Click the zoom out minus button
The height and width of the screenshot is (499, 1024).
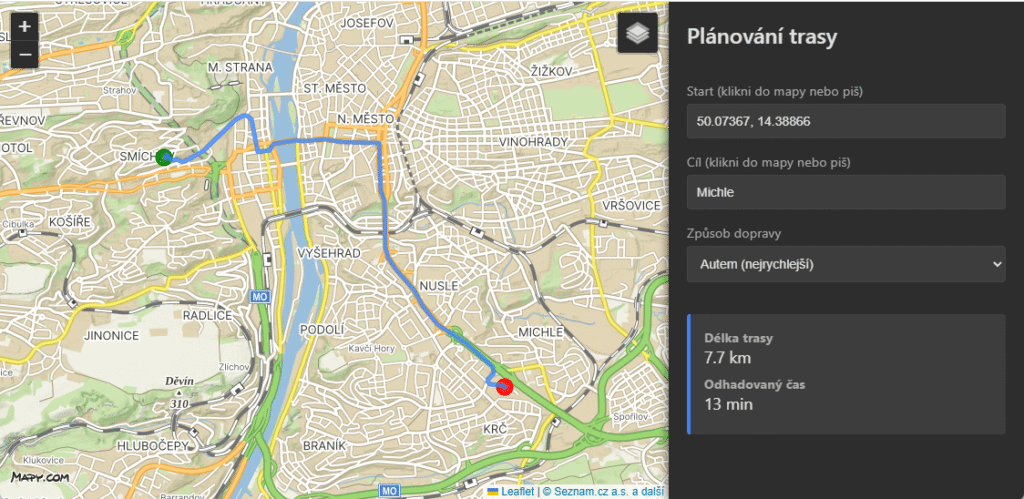pyautogui.click(x=25, y=54)
